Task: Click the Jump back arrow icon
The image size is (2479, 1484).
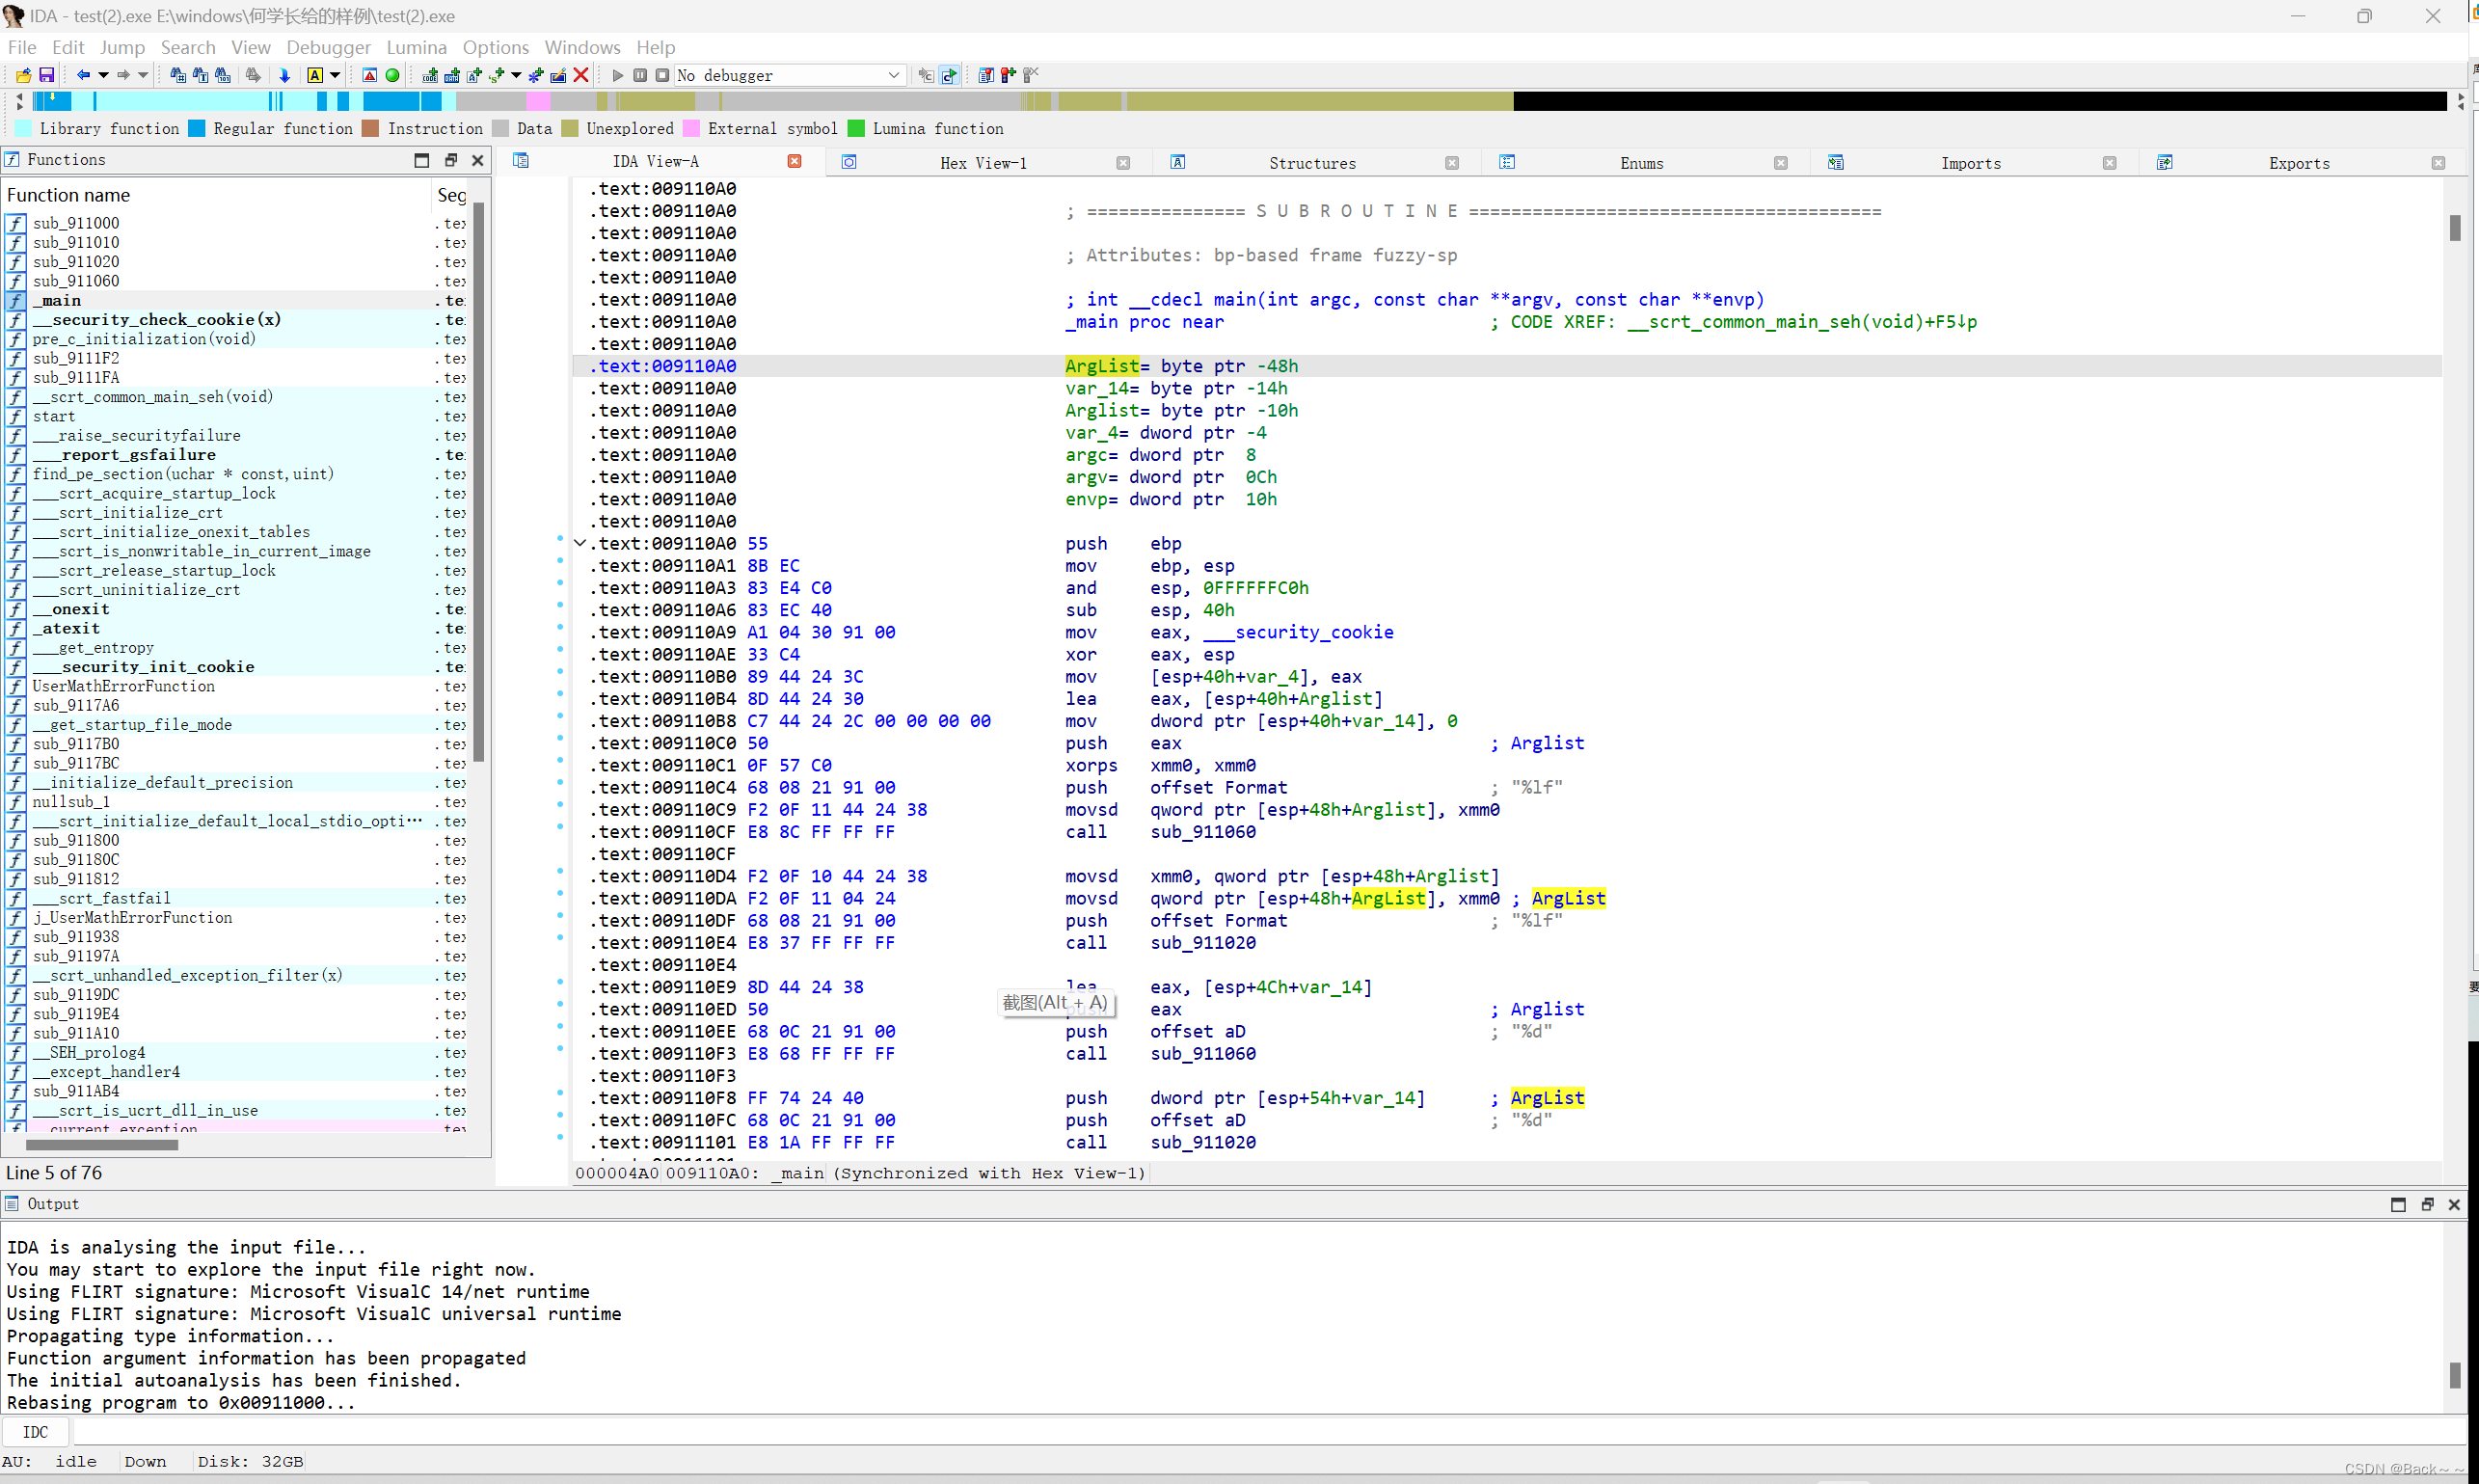Action: [x=83, y=75]
